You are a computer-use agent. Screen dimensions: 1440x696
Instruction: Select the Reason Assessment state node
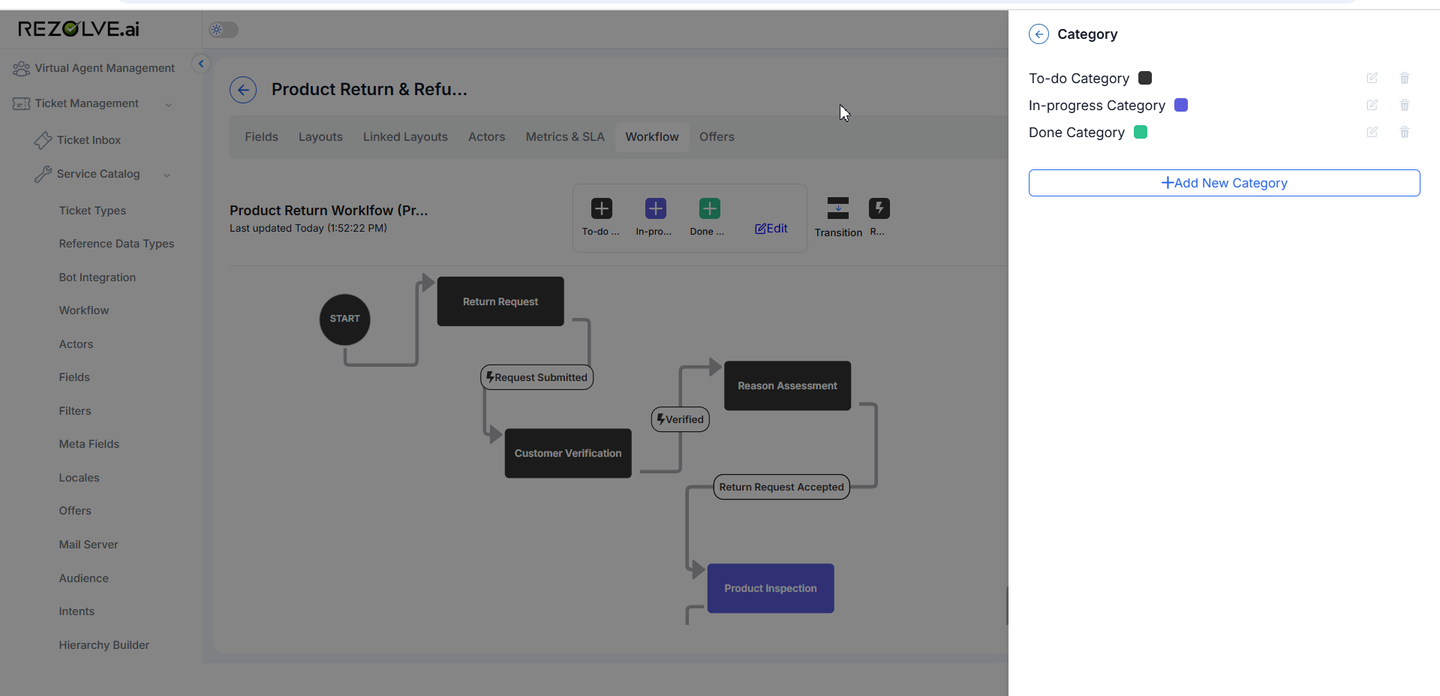point(787,386)
